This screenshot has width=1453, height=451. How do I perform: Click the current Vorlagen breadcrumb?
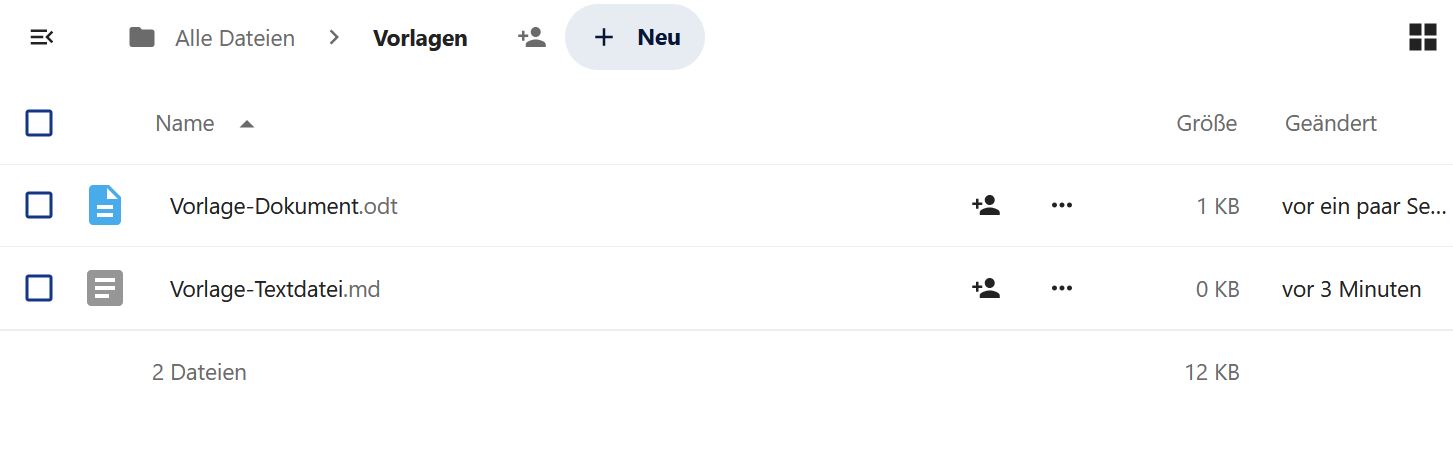pyautogui.click(x=420, y=38)
